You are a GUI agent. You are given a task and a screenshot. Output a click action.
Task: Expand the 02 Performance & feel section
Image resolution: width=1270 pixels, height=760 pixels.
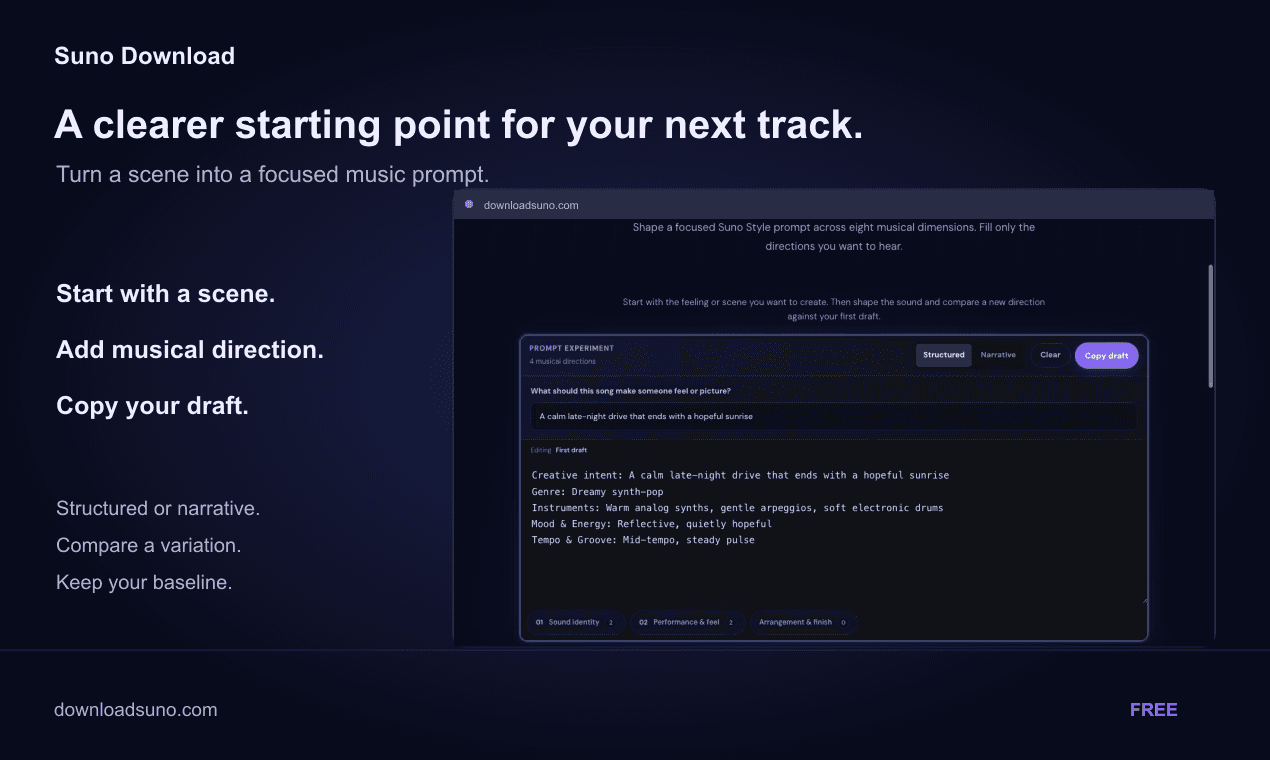coord(688,622)
